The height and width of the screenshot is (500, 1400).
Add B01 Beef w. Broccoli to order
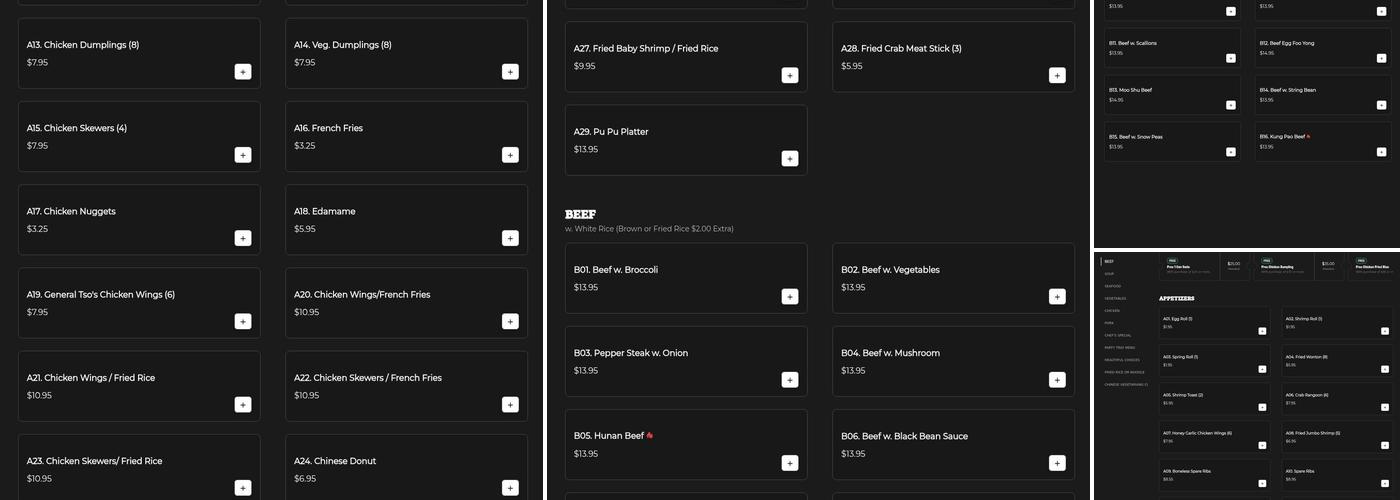click(790, 296)
